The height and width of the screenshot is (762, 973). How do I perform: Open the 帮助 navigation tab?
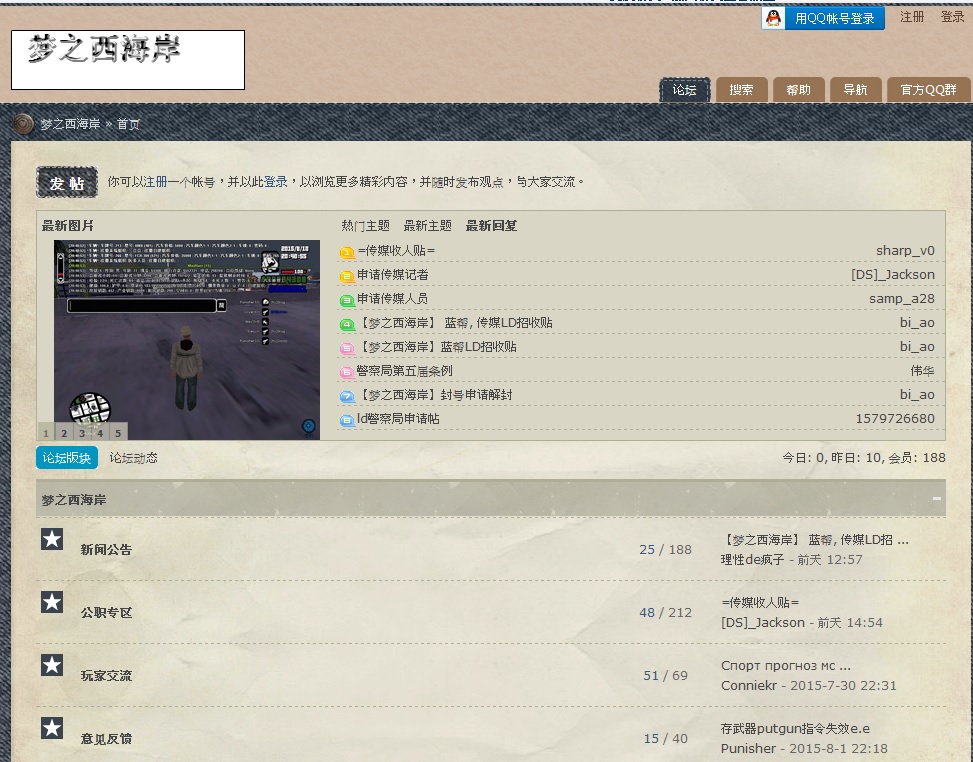pyautogui.click(x=799, y=90)
